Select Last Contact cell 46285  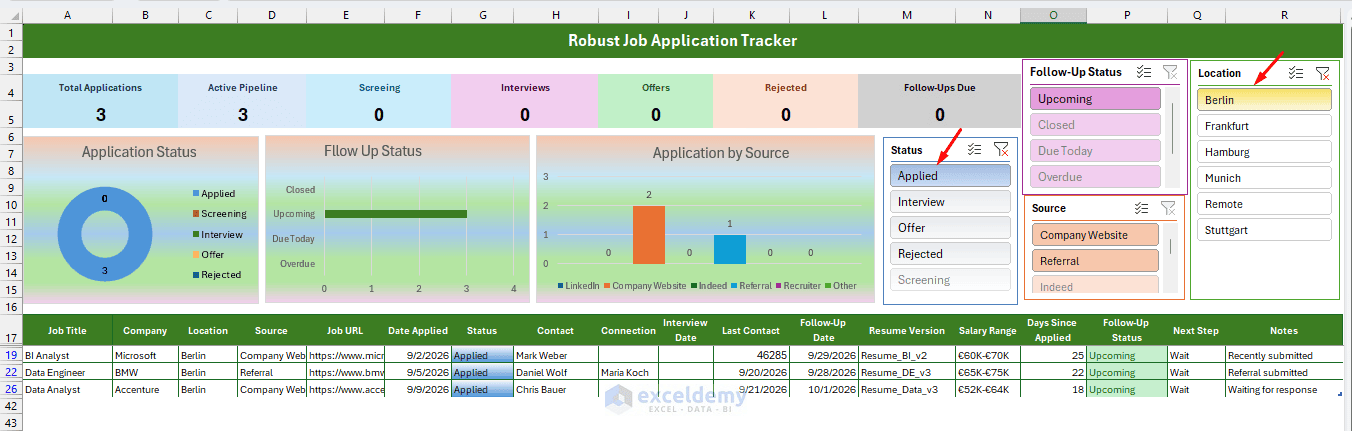pos(752,355)
